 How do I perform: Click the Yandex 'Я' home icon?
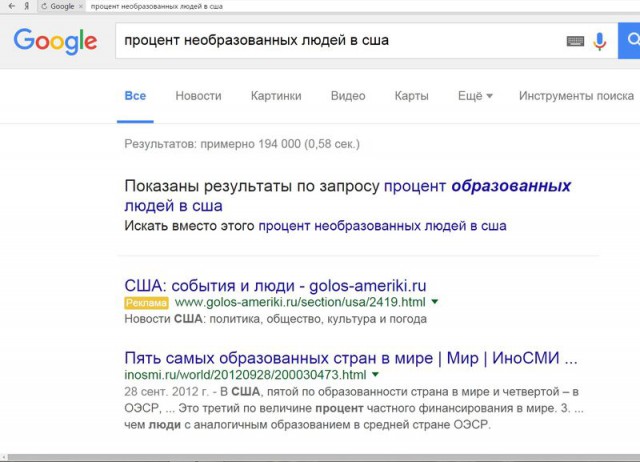(27, 6)
